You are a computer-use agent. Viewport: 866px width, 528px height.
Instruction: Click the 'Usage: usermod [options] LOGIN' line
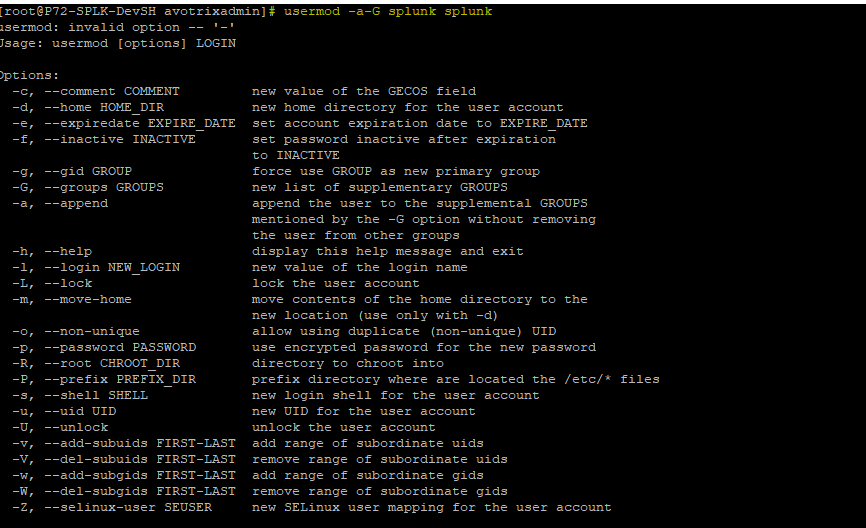pos(118,44)
